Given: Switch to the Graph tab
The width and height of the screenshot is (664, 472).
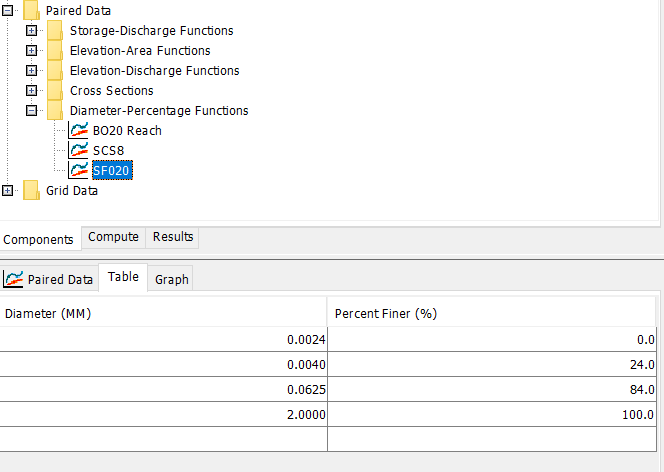Looking at the screenshot, I should pos(171,280).
